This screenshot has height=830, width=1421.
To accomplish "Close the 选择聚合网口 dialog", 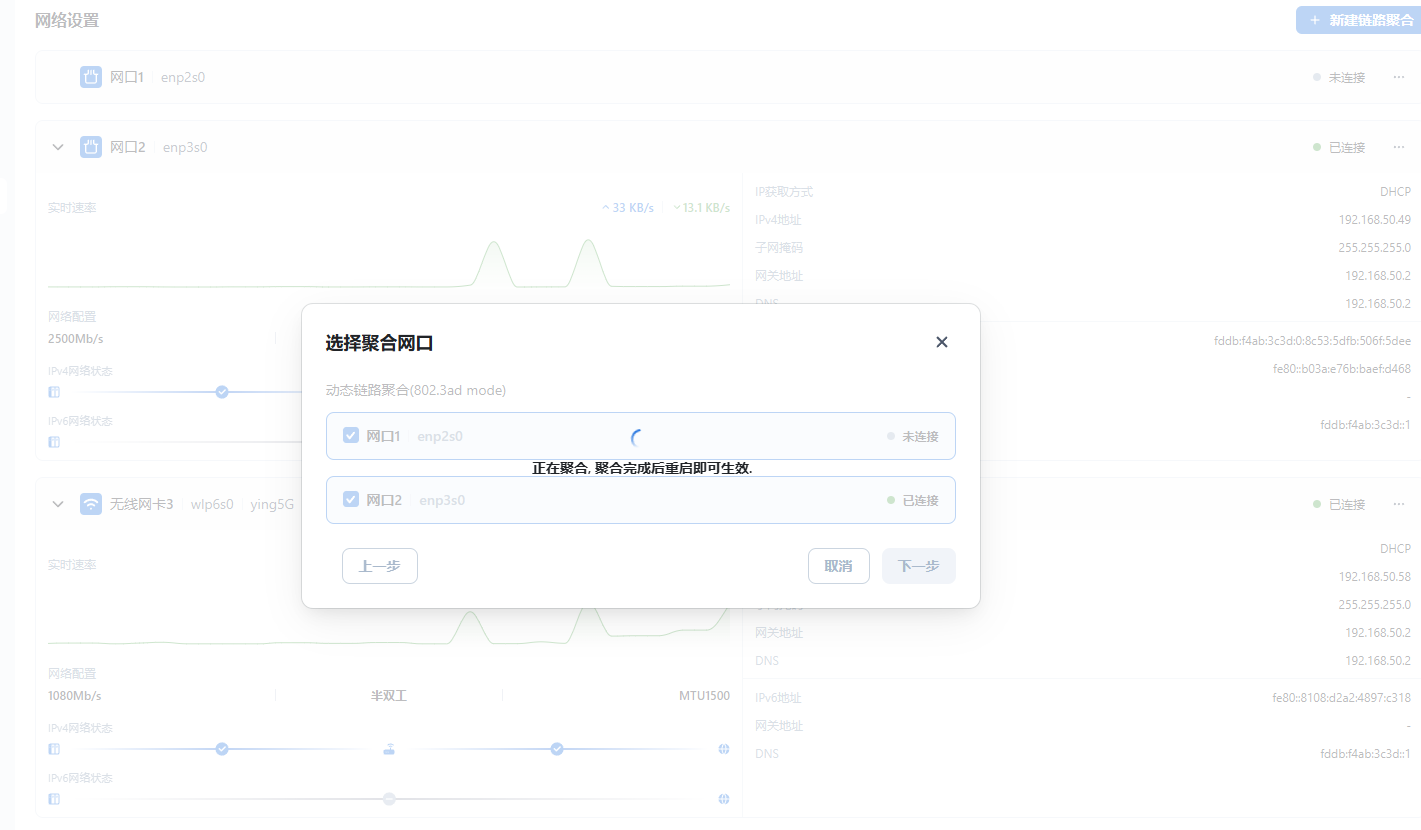I will 941,342.
